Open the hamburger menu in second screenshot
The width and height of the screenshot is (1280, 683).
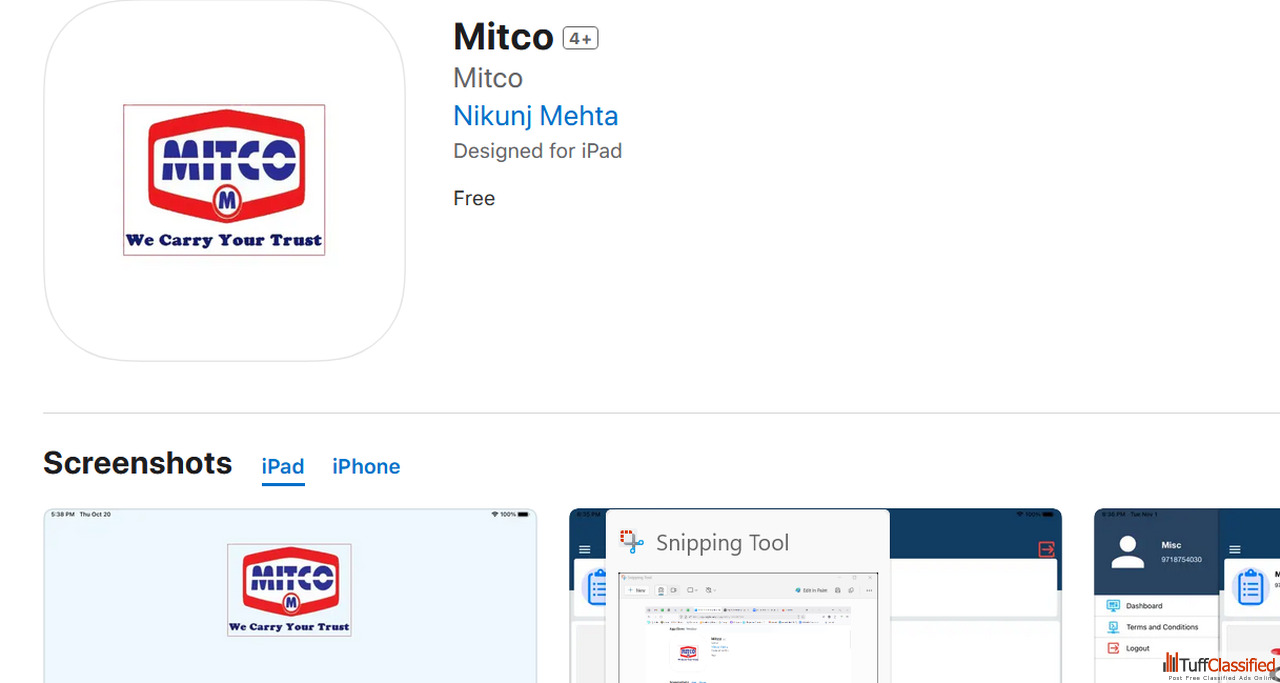pyautogui.click(x=585, y=550)
